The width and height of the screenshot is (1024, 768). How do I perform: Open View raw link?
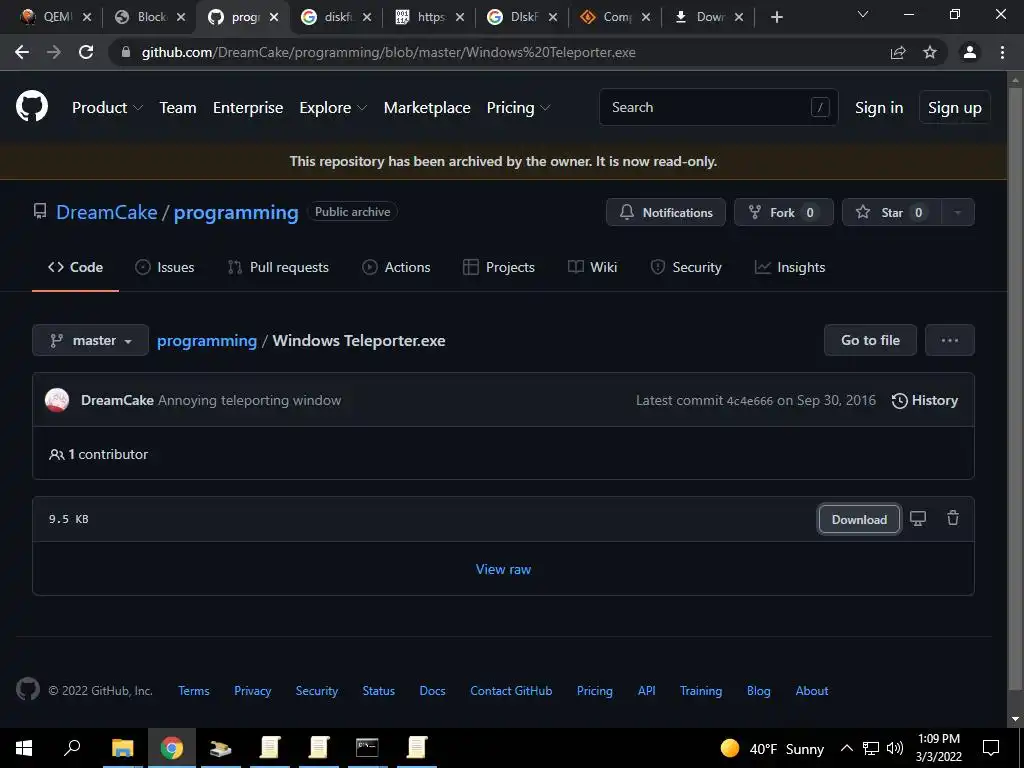(503, 569)
